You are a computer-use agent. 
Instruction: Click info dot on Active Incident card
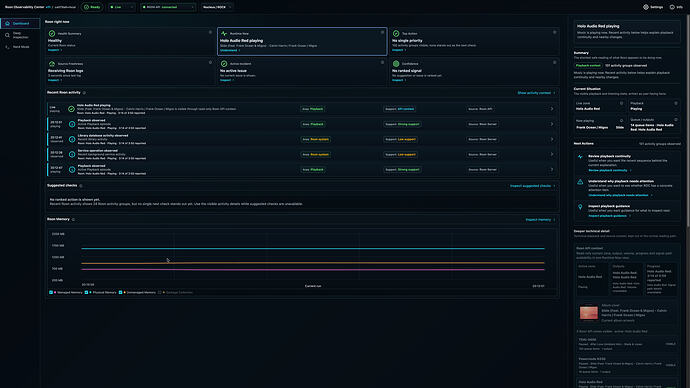click(382, 62)
